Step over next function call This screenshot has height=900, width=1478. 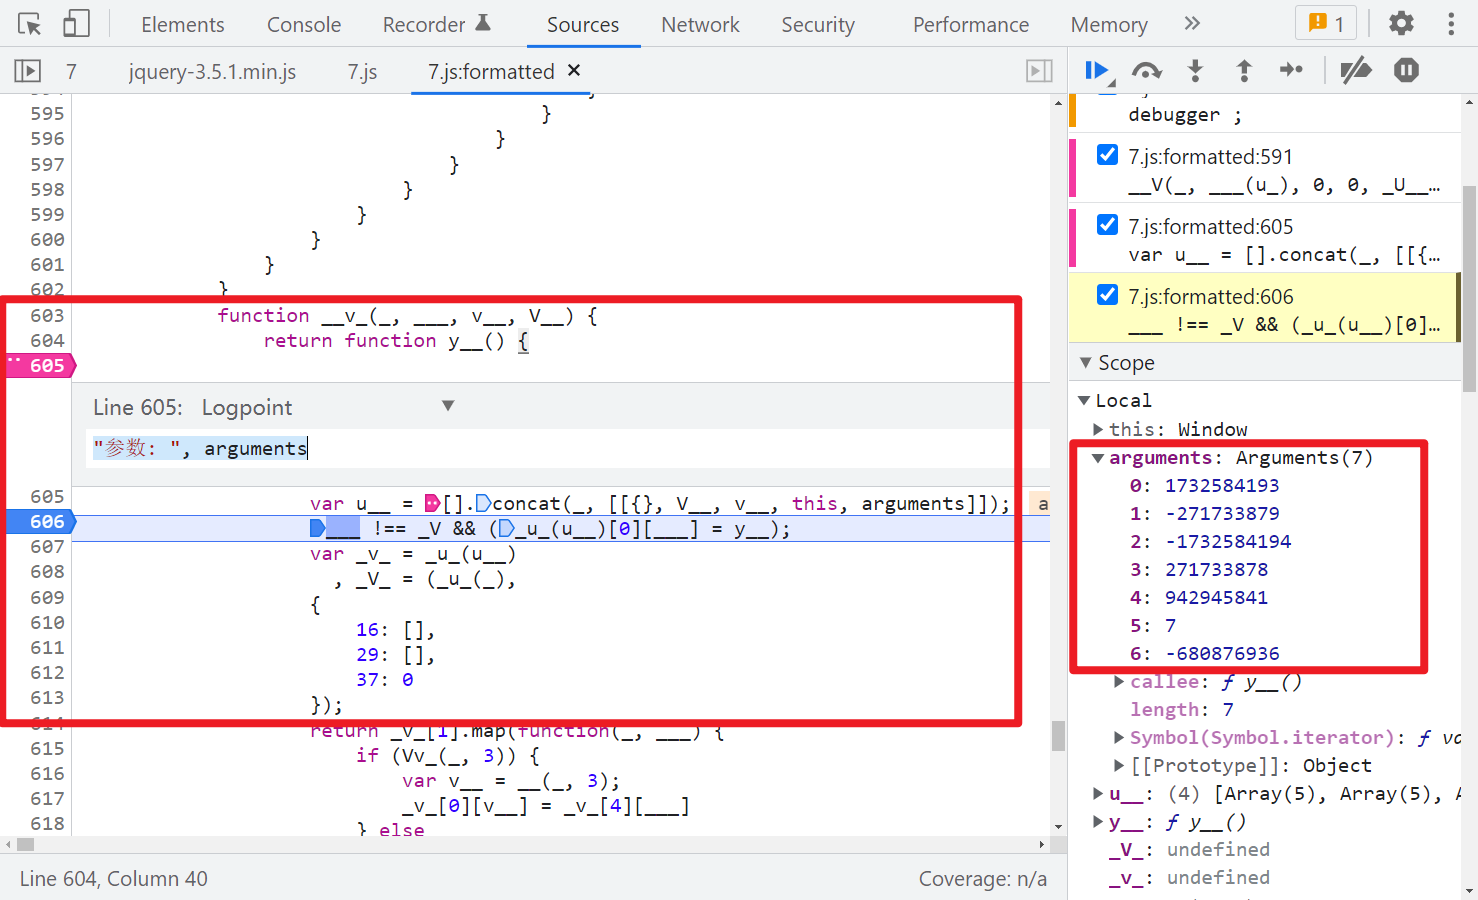coord(1146,70)
